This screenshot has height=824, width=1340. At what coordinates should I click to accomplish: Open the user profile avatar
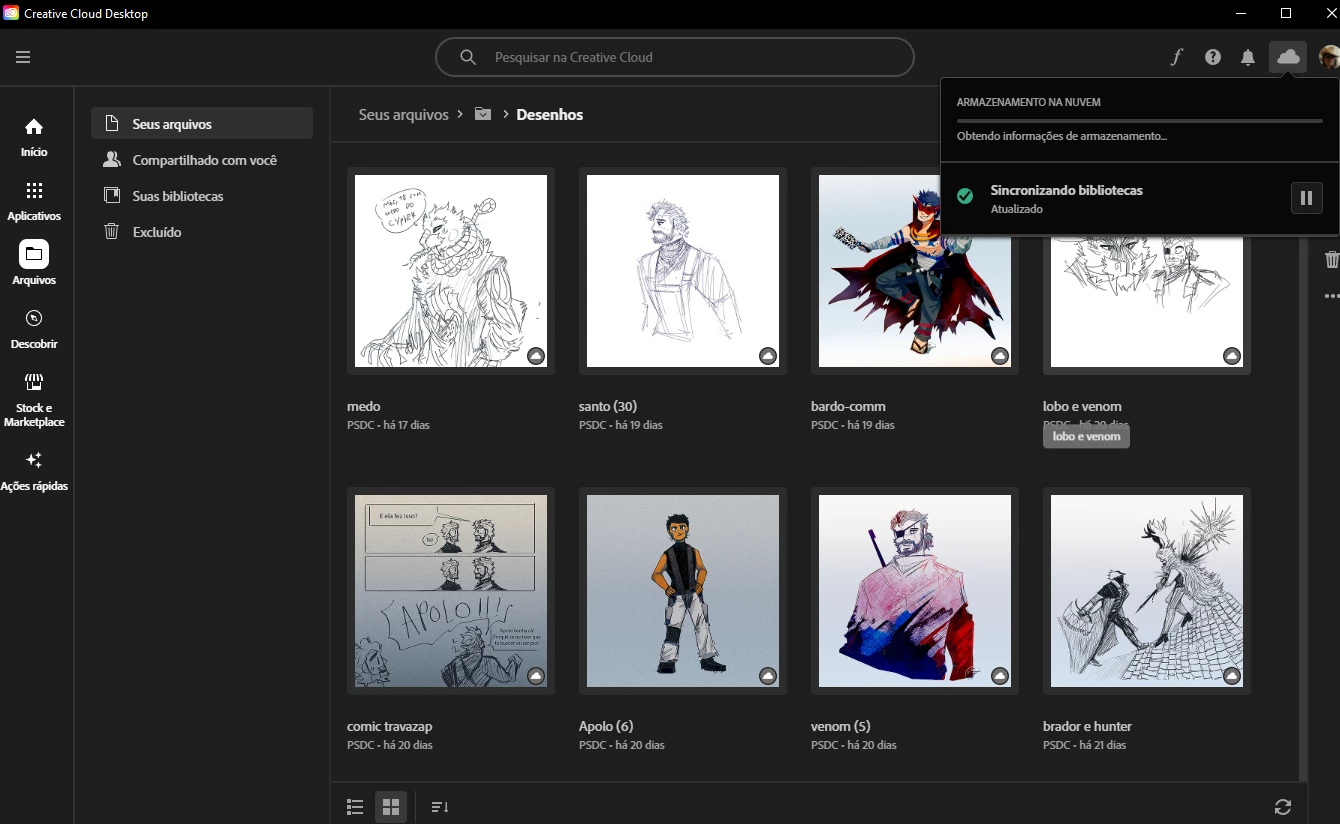(x=1329, y=57)
